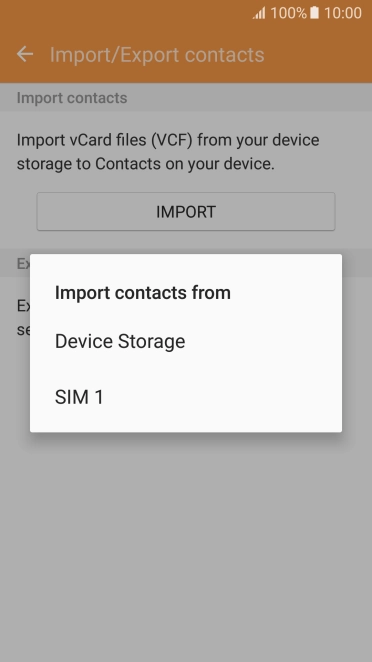Tap the 'Import contacts from' dialog title
372x662 pixels.
click(x=143, y=293)
